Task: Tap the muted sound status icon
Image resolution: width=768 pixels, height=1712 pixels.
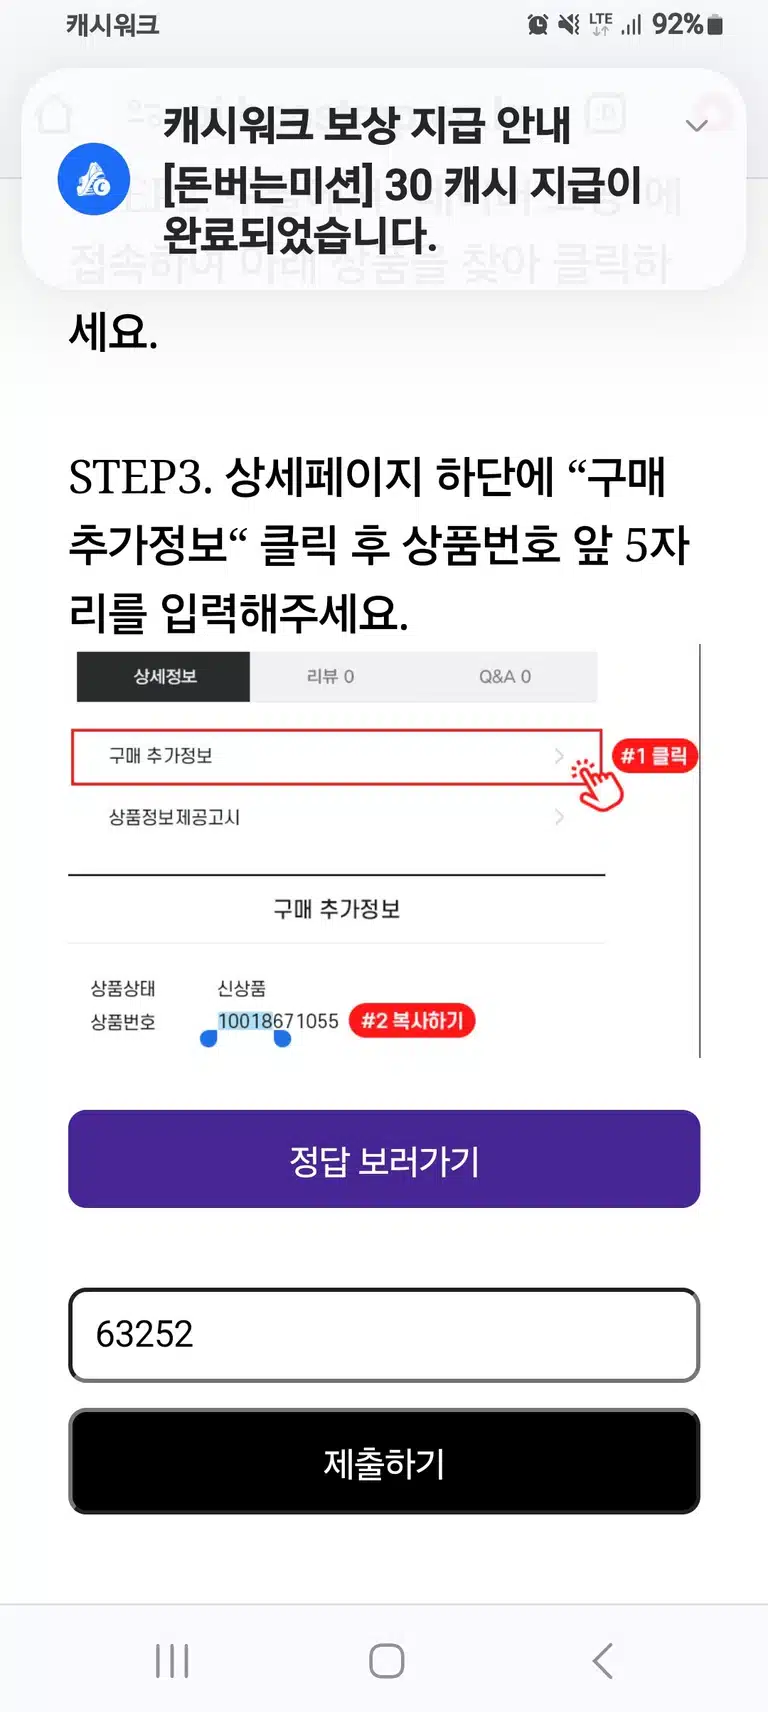Action: point(569,24)
